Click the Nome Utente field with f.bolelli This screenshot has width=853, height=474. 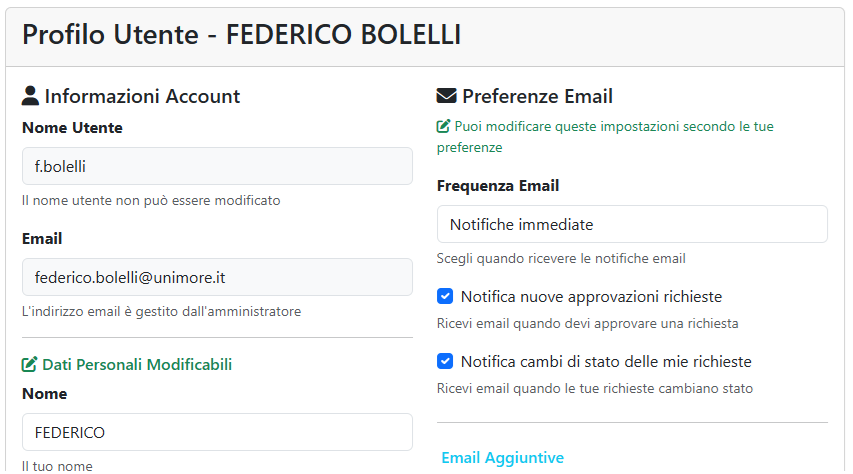(217, 166)
